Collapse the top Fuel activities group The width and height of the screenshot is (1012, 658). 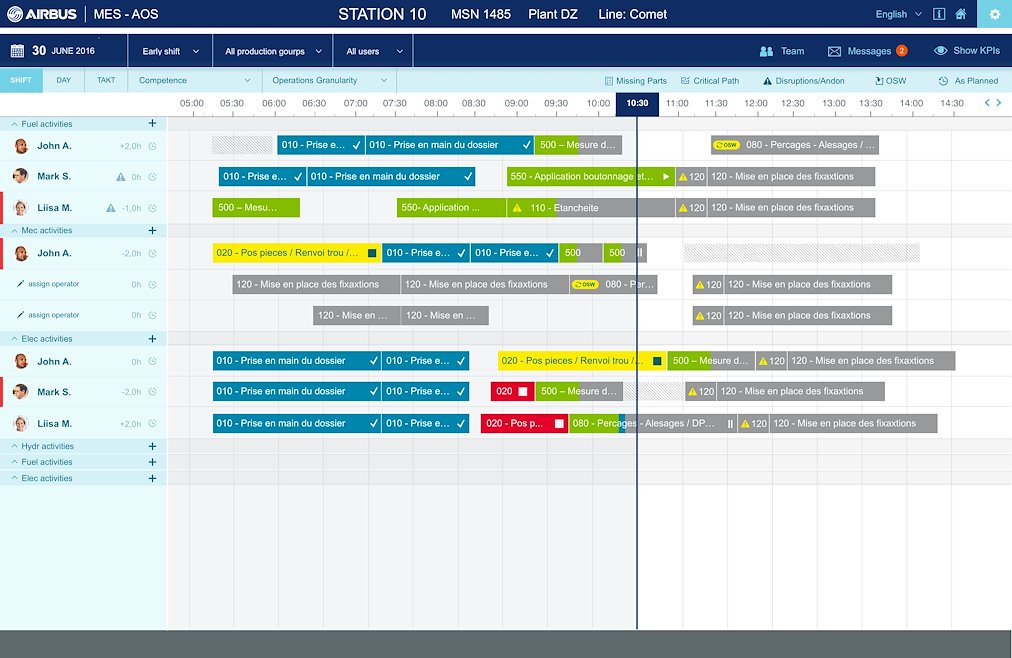coord(14,124)
